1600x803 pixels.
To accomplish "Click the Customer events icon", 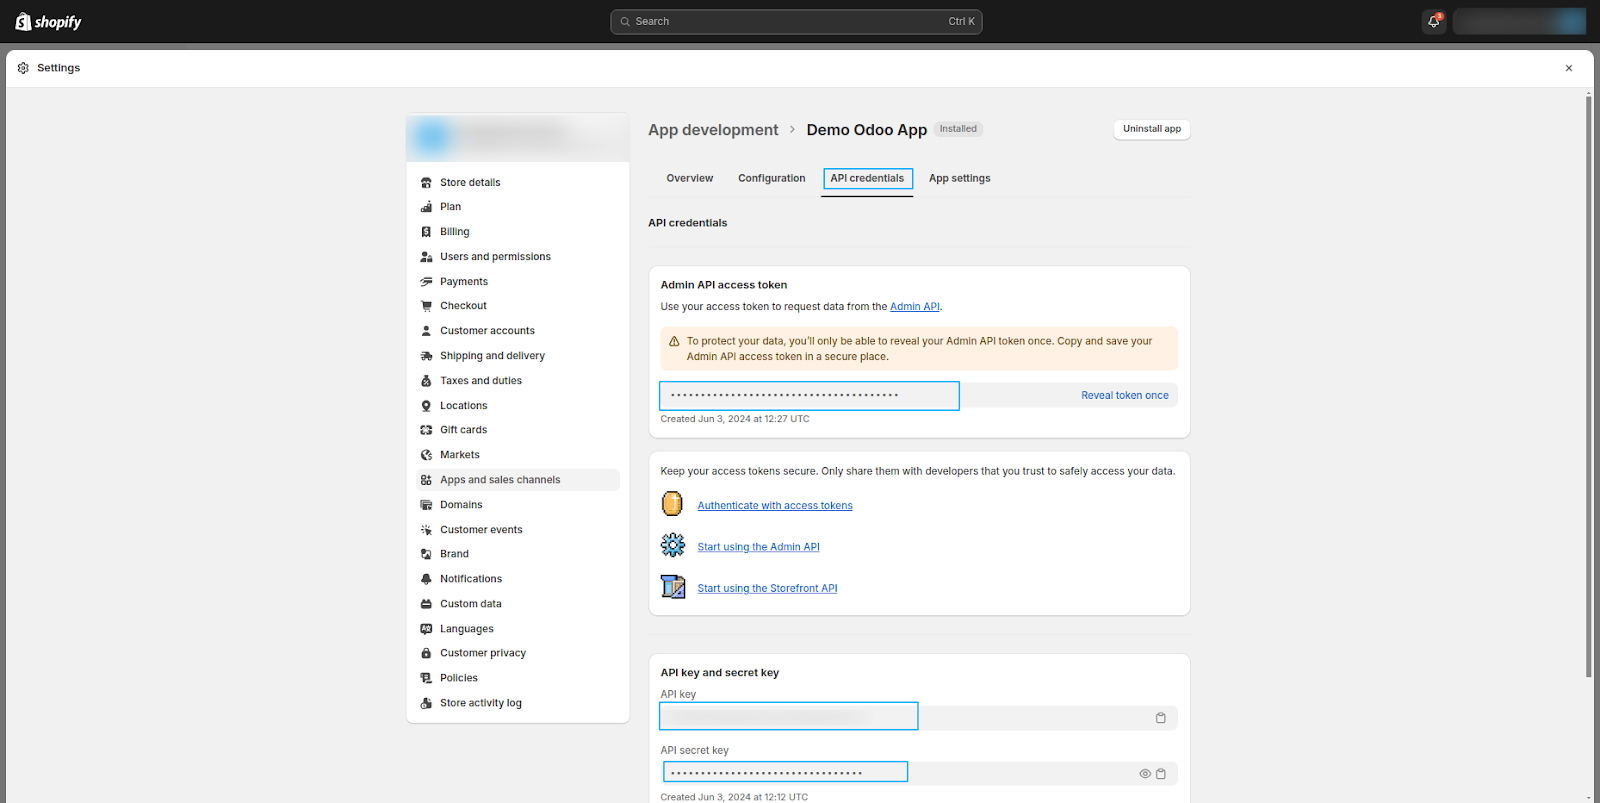I will pyautogui.click(x=426, y=530).
